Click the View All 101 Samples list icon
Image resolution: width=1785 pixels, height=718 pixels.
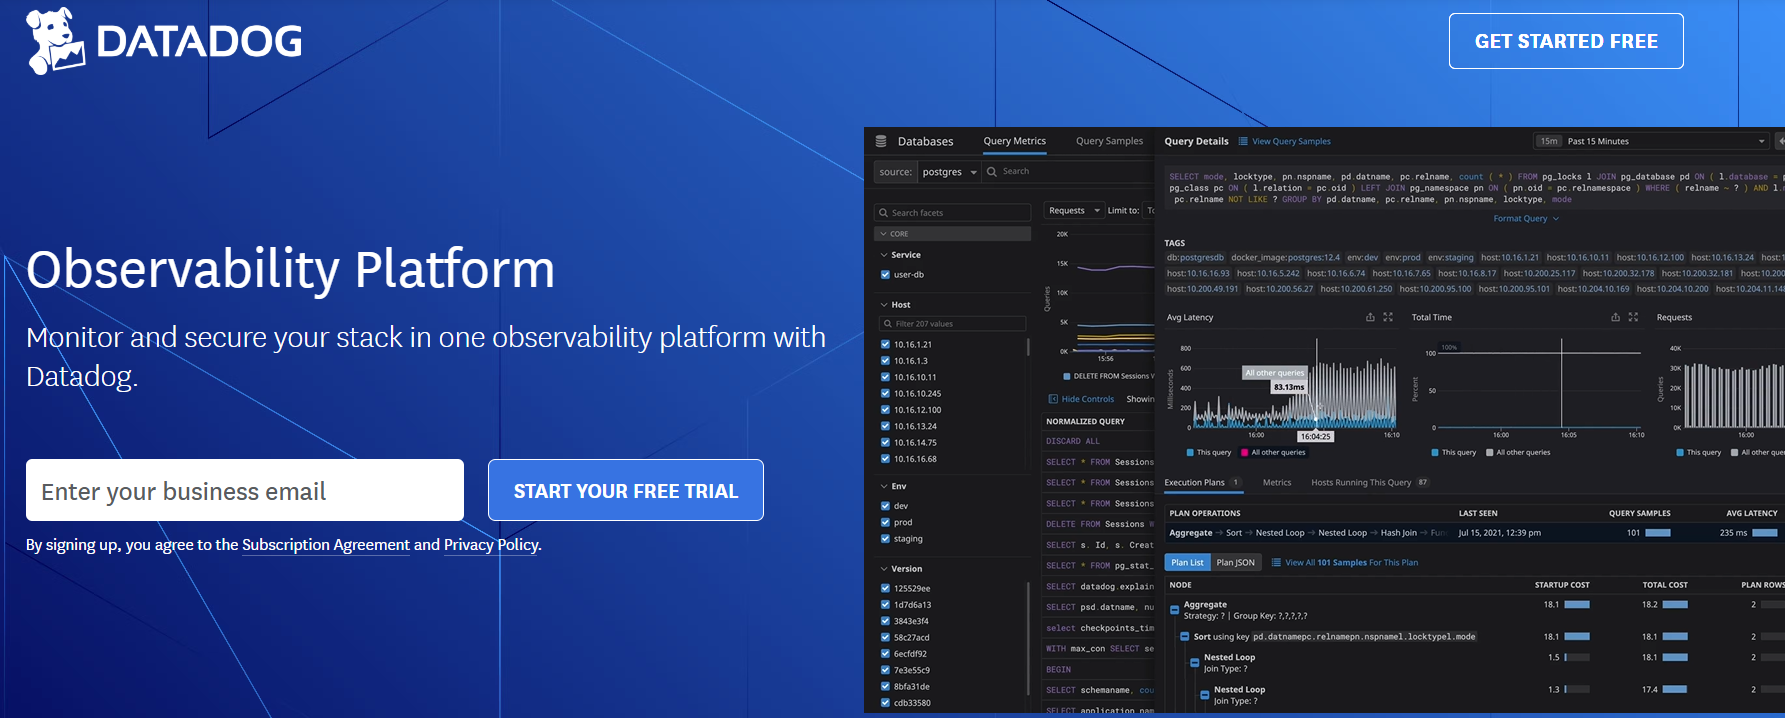click(1276, 562)
